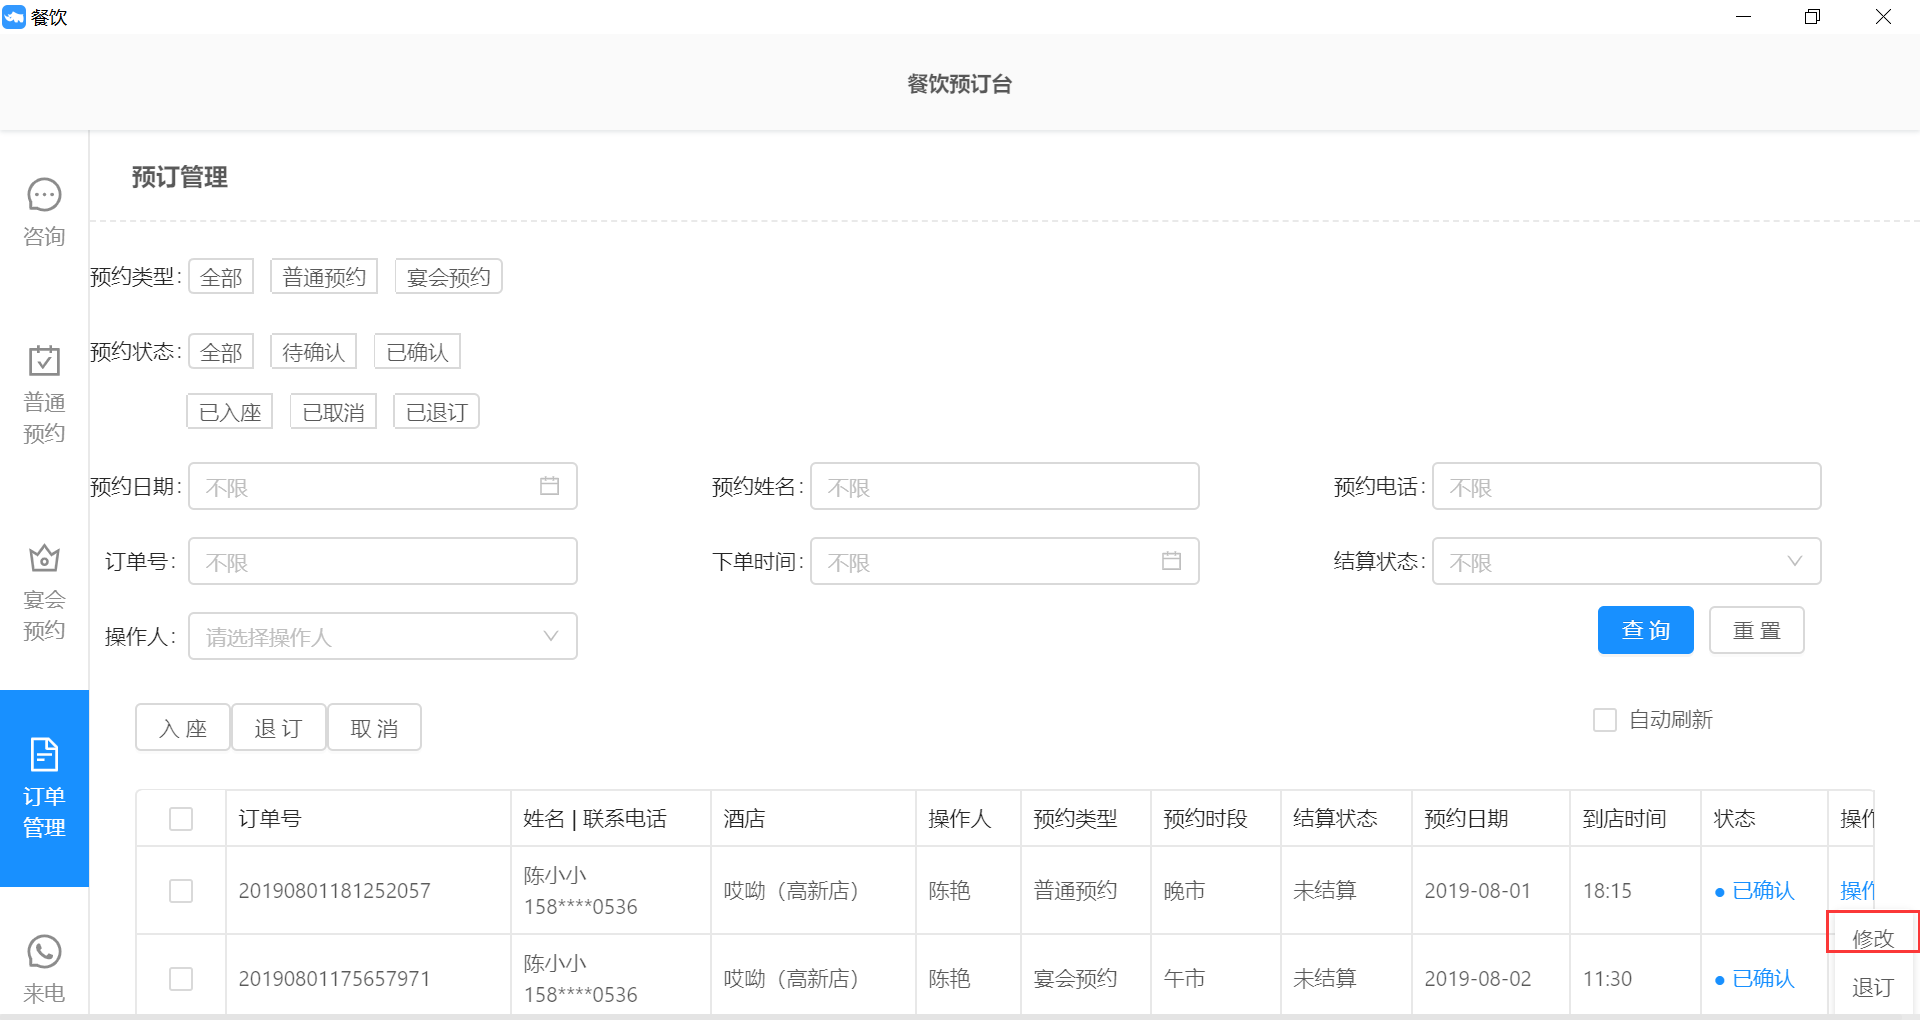This screenshot has height=1020, width=1920.
Task: Click the 到店时间 column header
Action: tap(1624, 819)
